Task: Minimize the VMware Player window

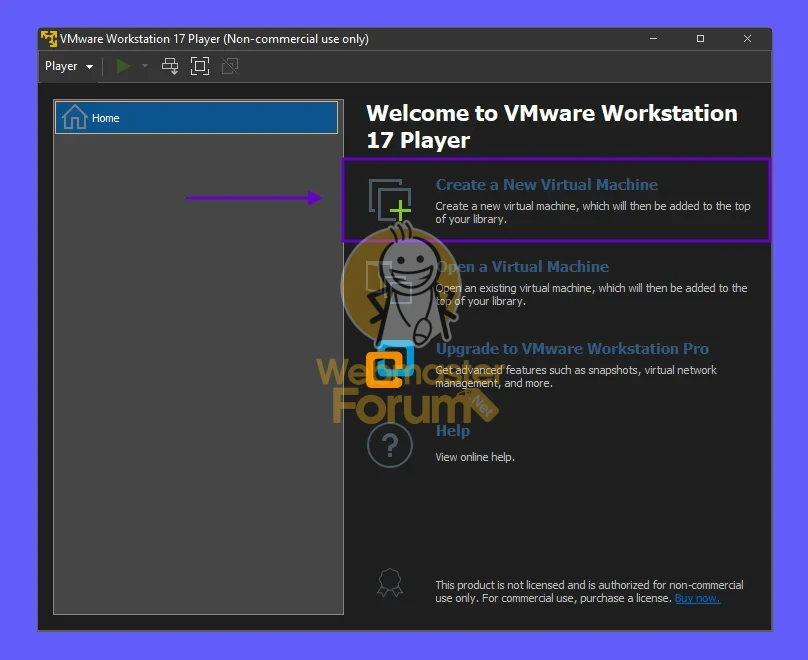Action: pyautogui.click(x=653, y=39)
